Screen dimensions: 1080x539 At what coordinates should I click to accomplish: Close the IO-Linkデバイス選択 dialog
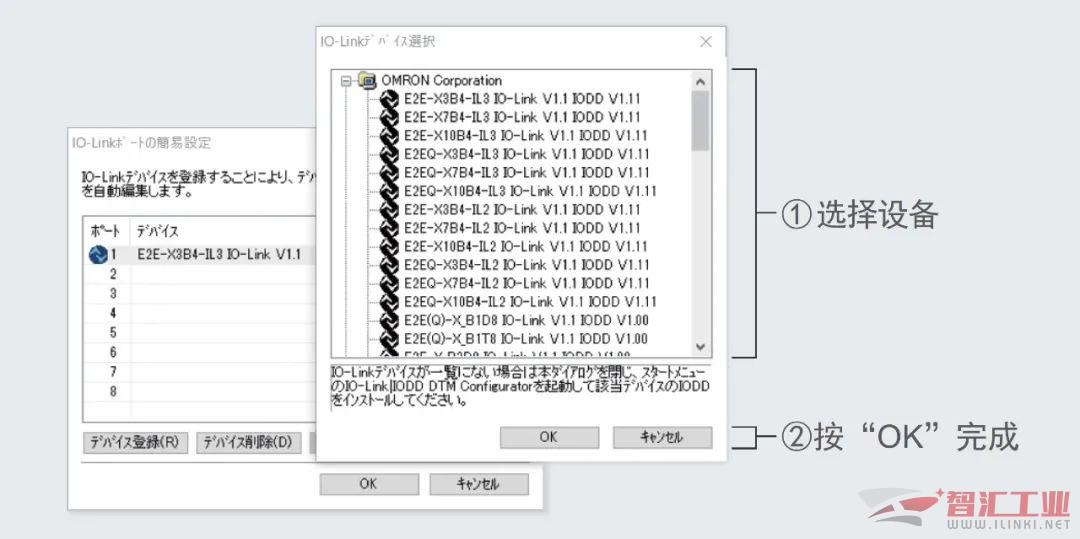point(705,42)
